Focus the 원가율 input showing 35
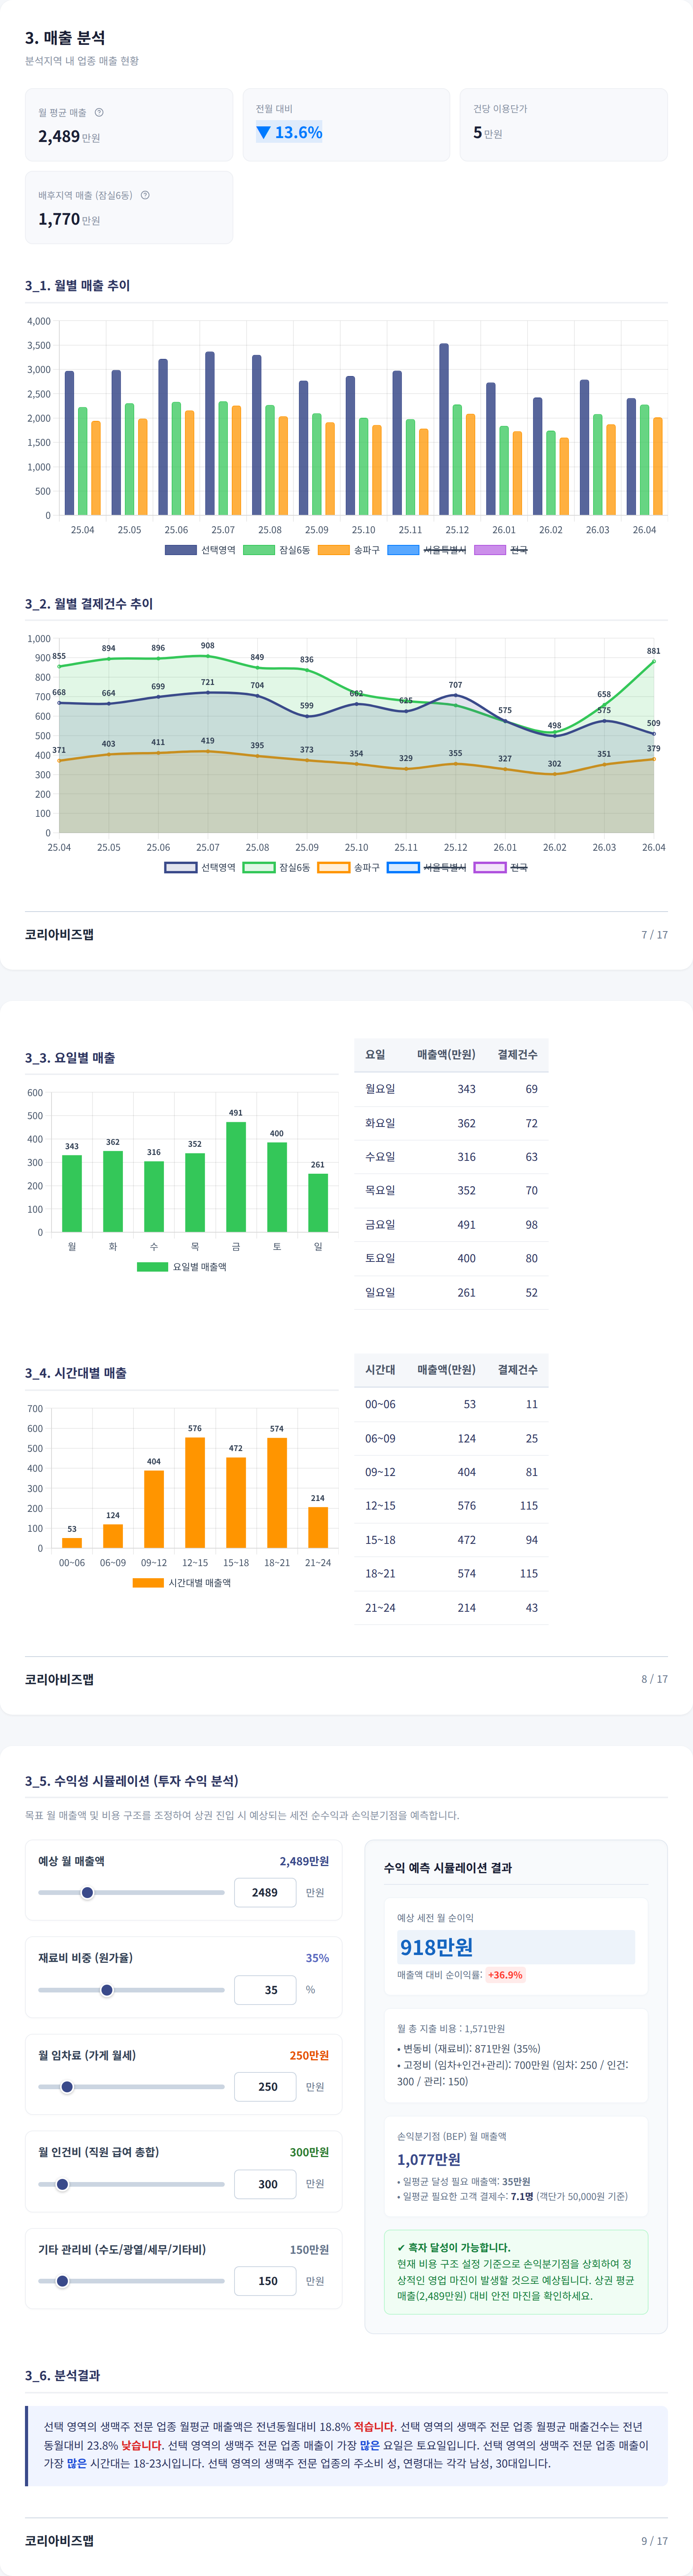 265,1990
